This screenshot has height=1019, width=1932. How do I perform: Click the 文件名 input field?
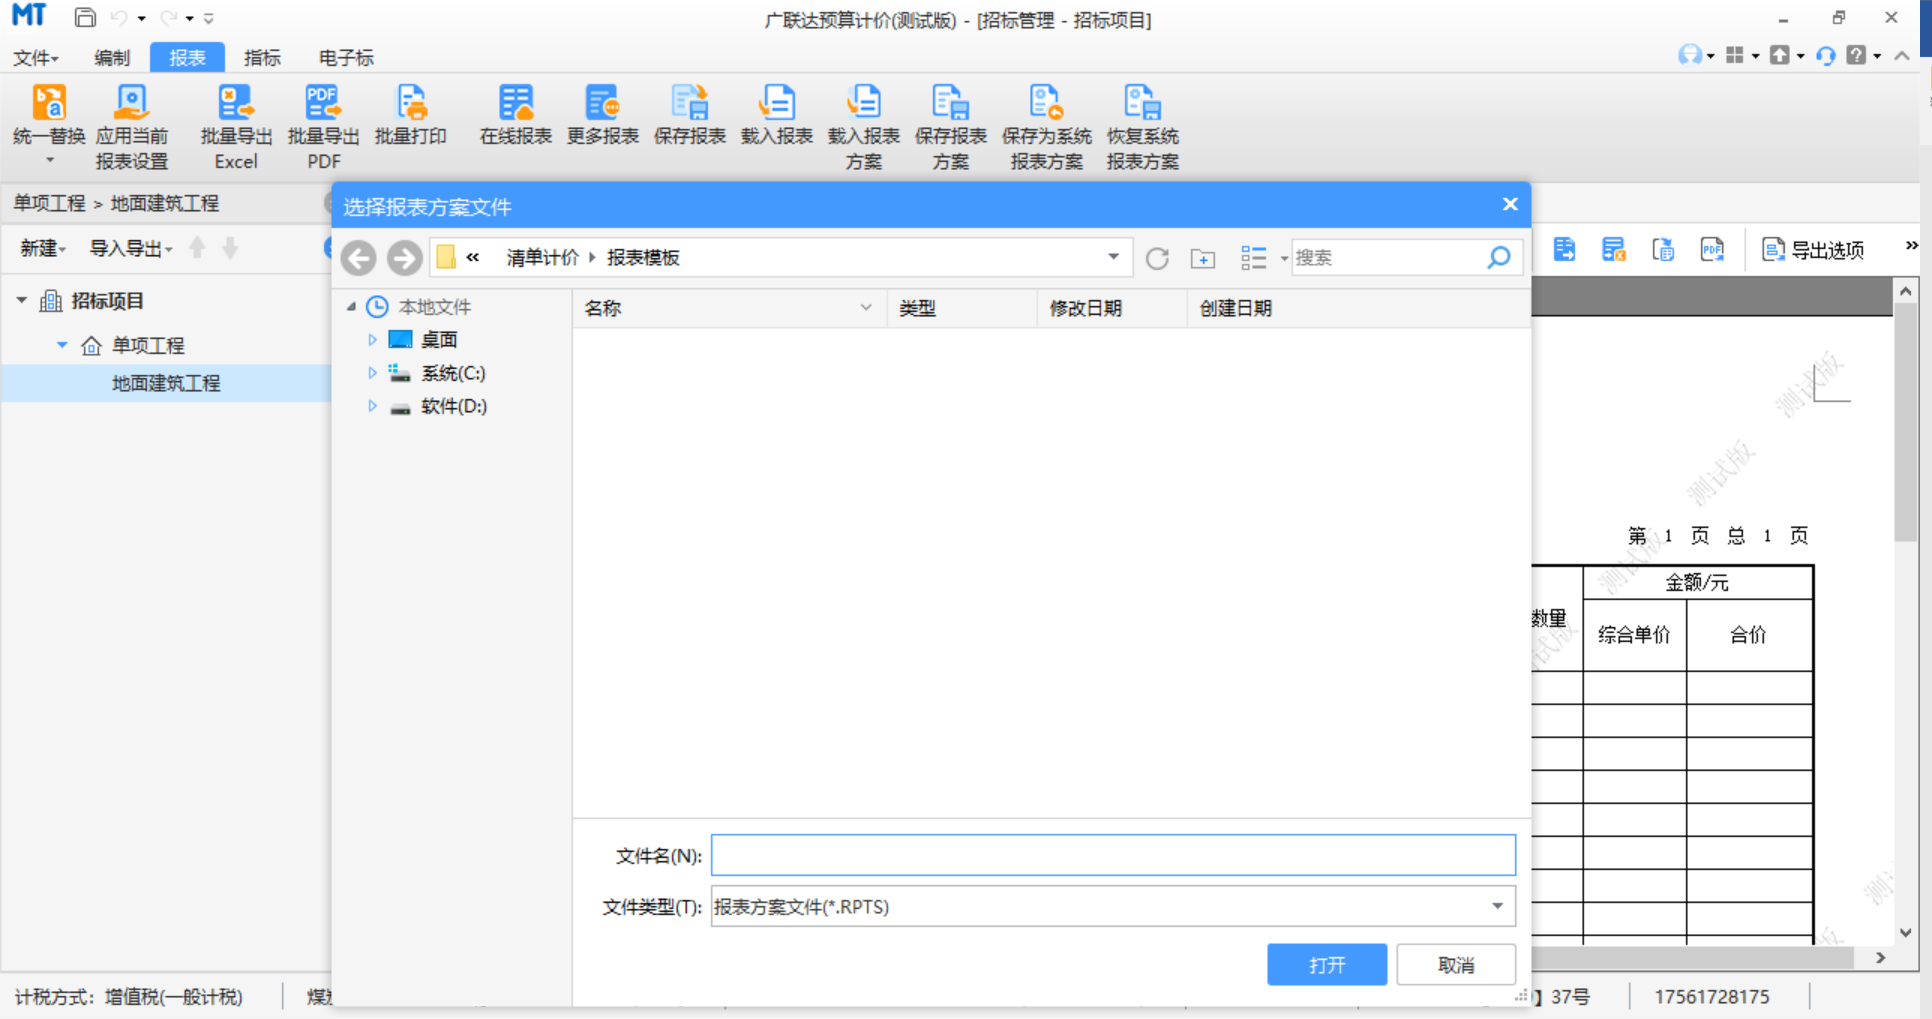coord(1112,855)
